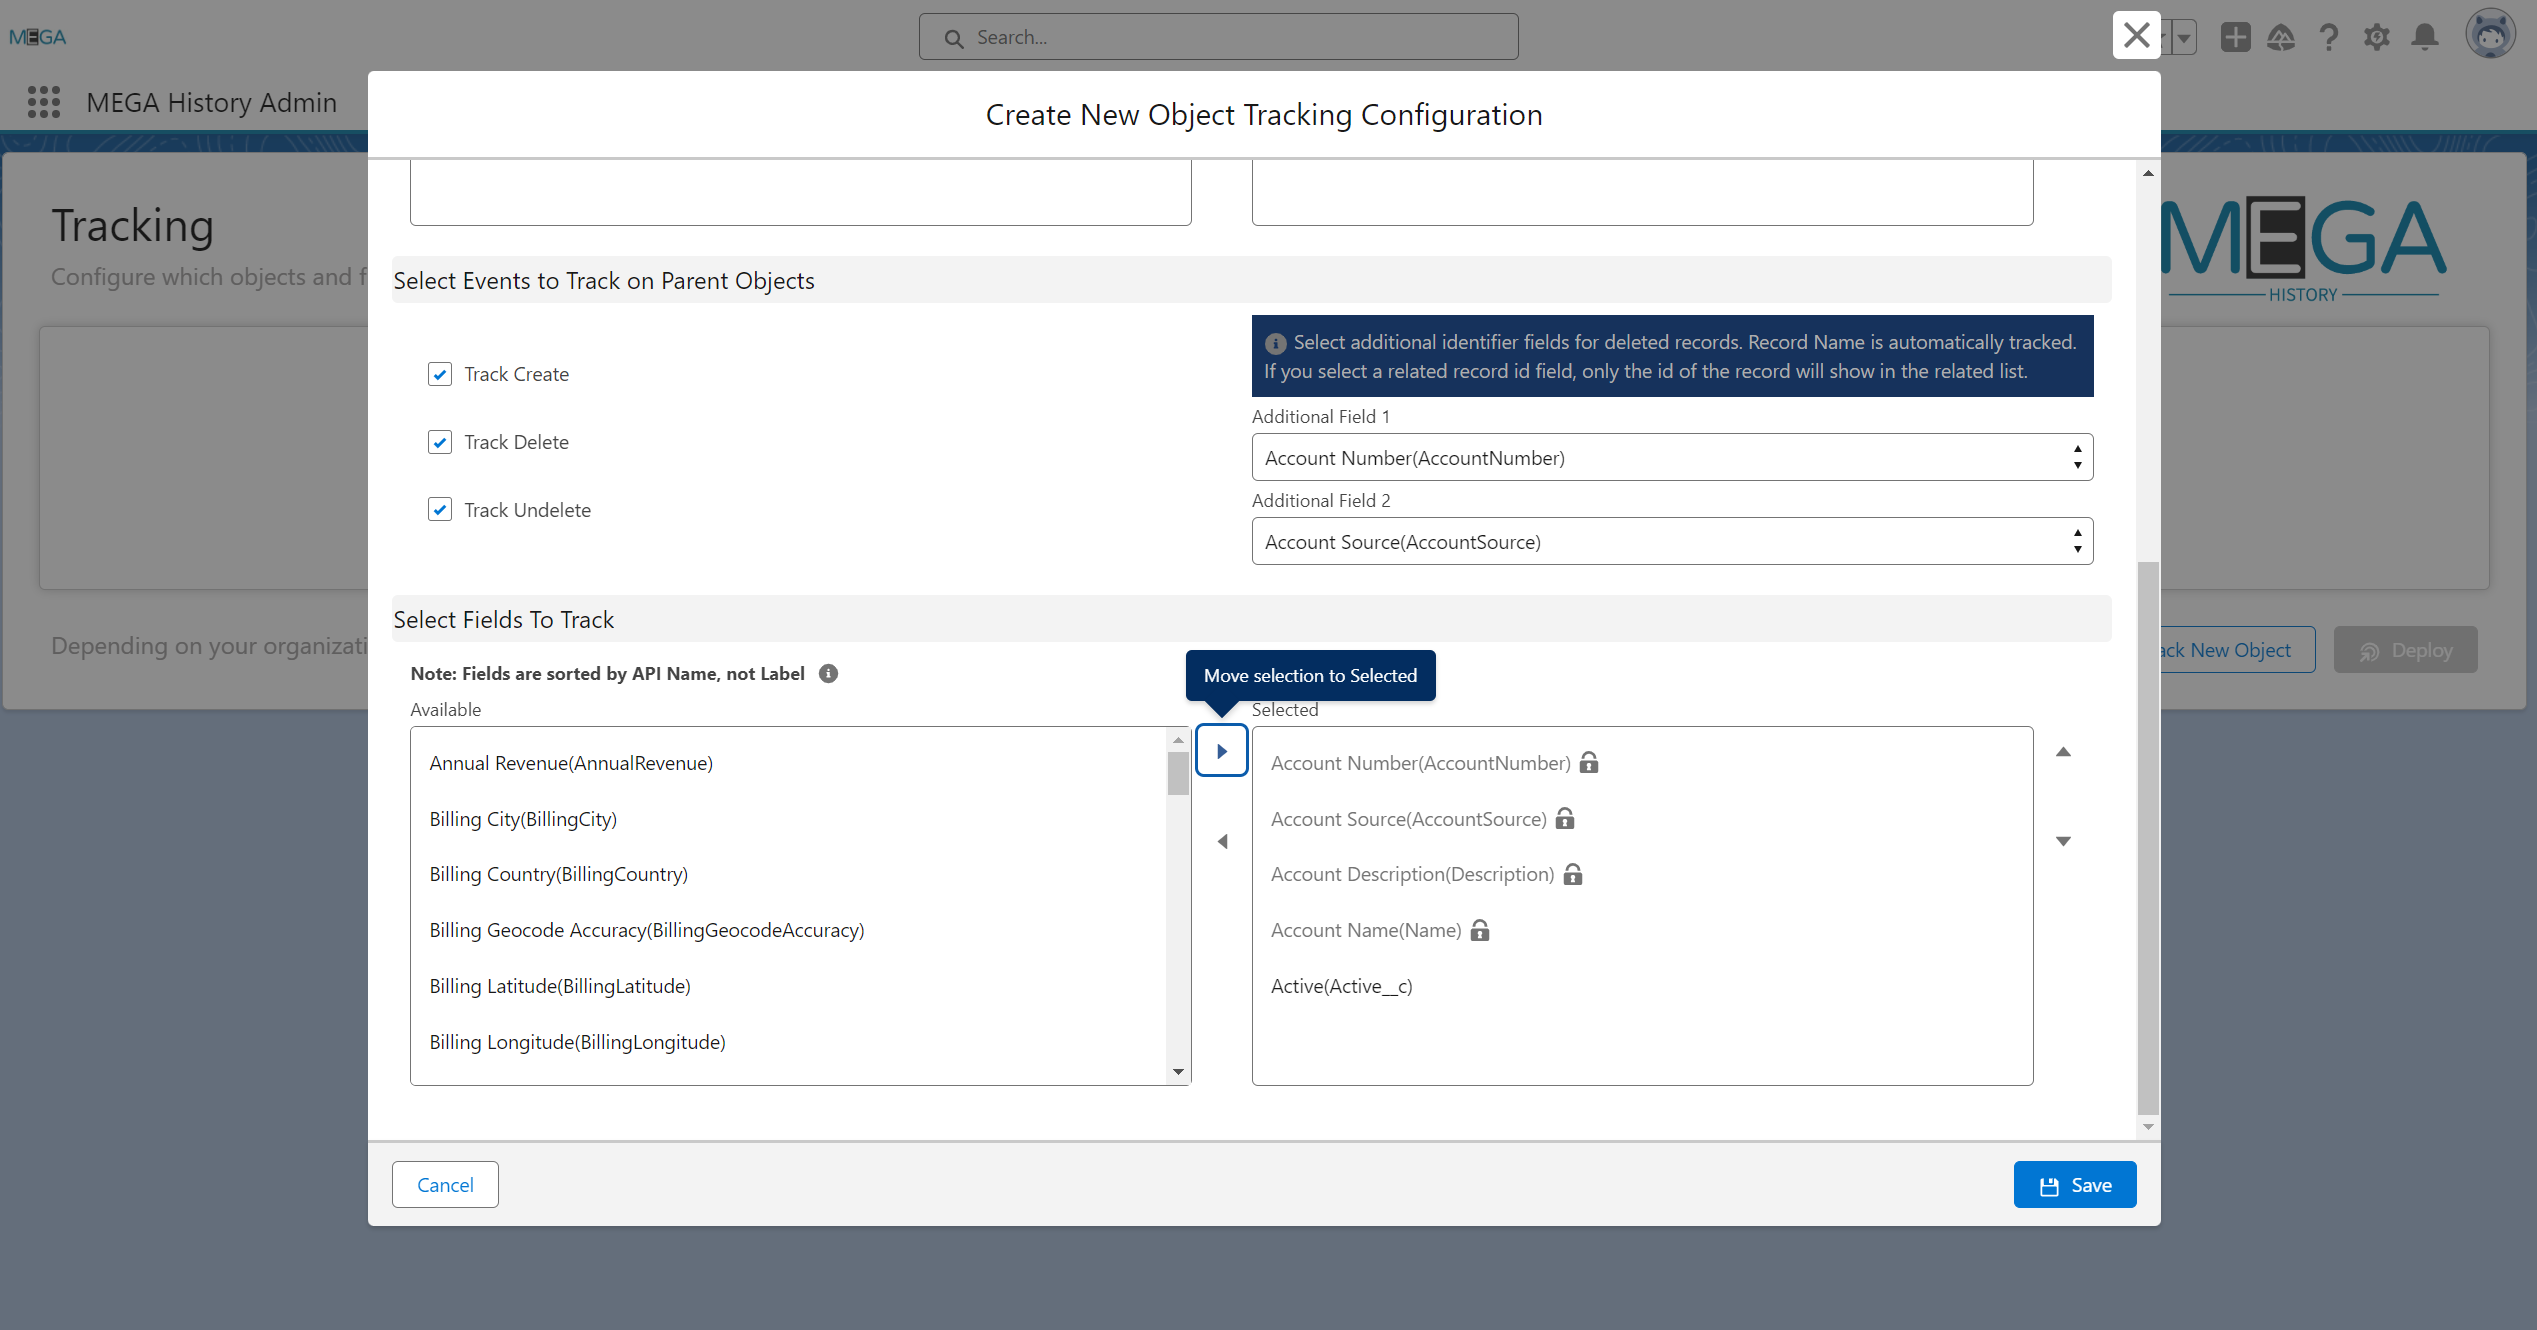
Task: Click the move selected field up arrow
Action: 2063,751
